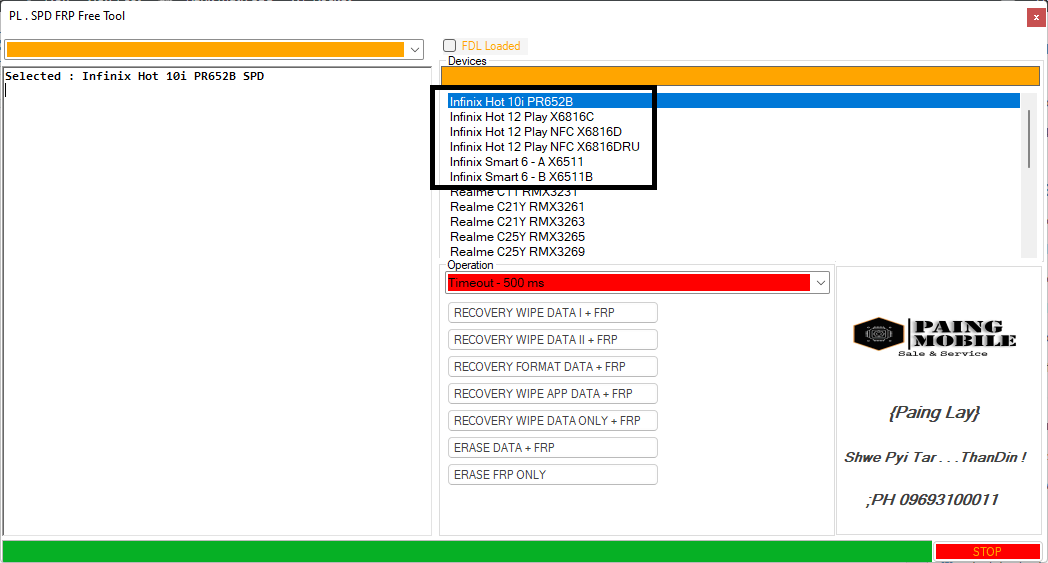Viewport: 1048px width, 563px height.
Task: Click the device list vertical scrollbar
Action: pos(1028,180)
